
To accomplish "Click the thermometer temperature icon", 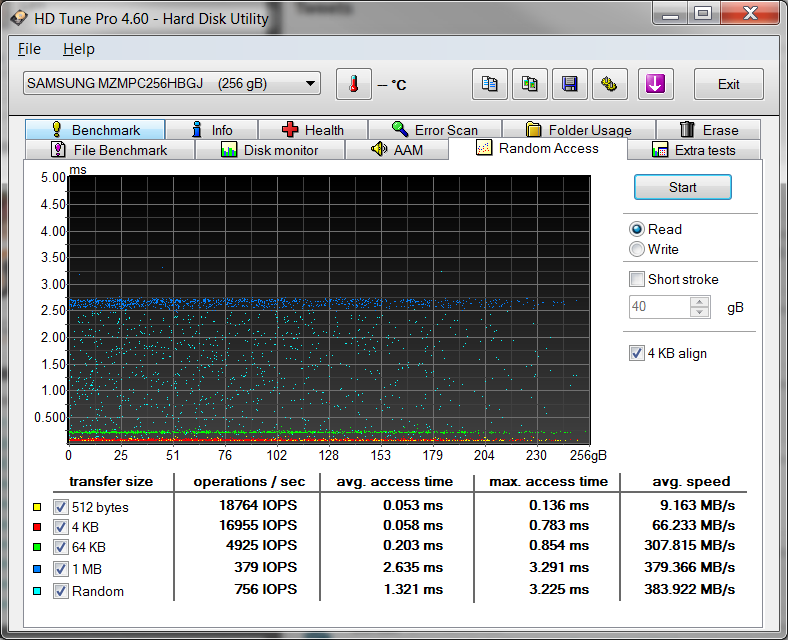I will click(353, 84).
